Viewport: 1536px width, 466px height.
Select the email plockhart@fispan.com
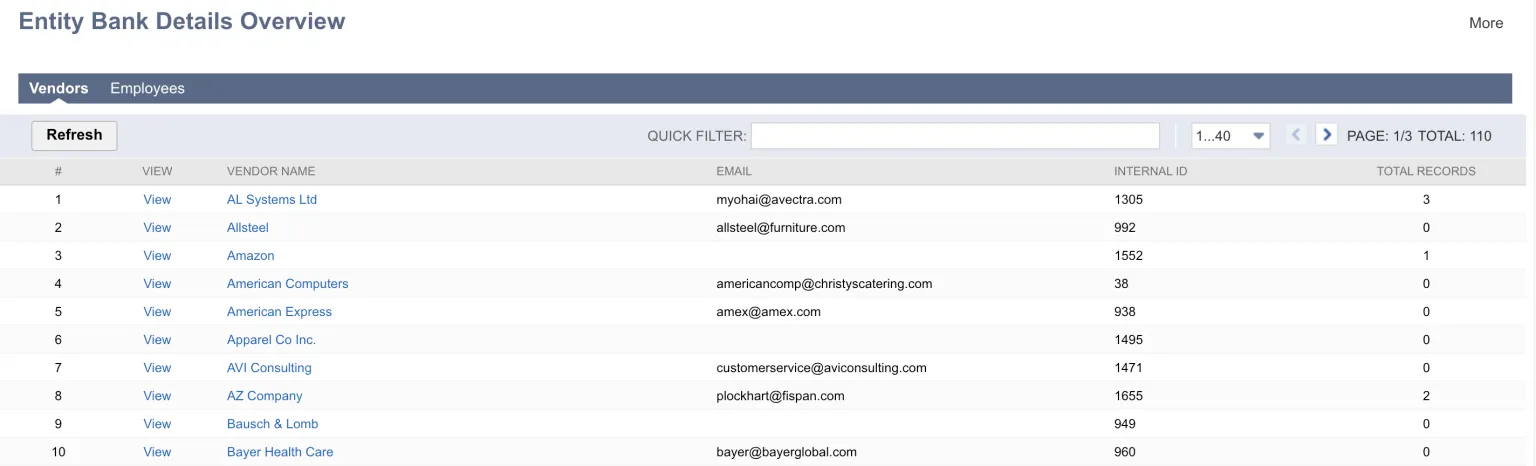780,396
